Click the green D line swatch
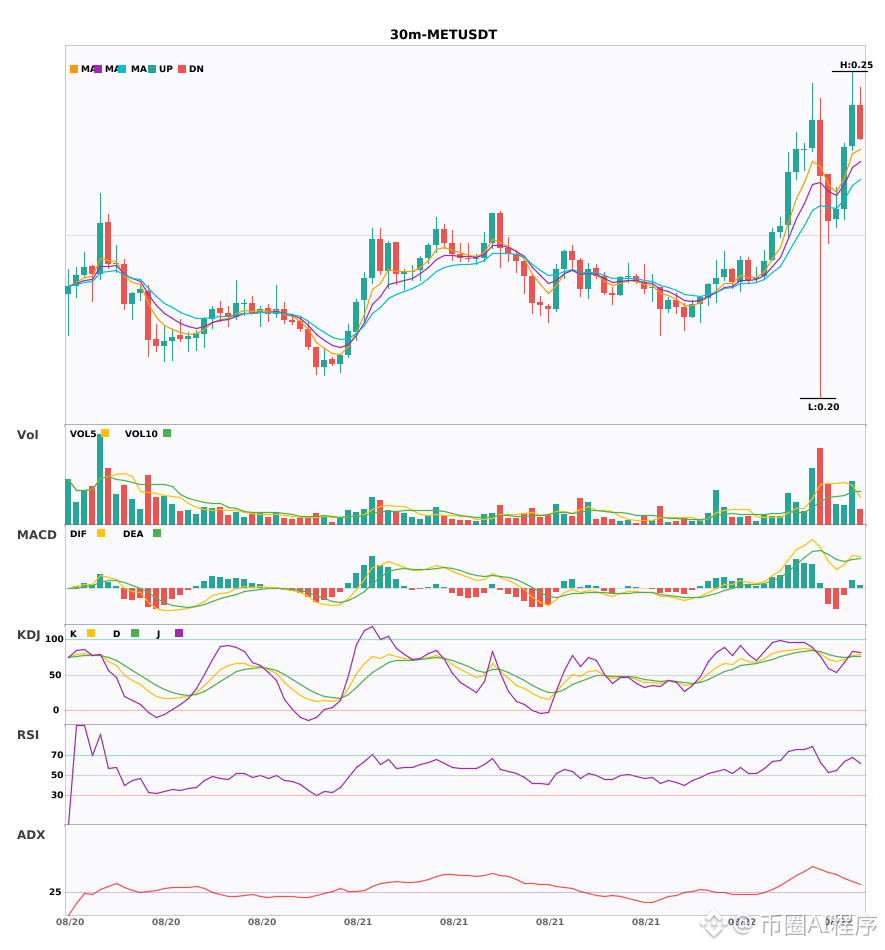885x950 pixels. (135, 633)
